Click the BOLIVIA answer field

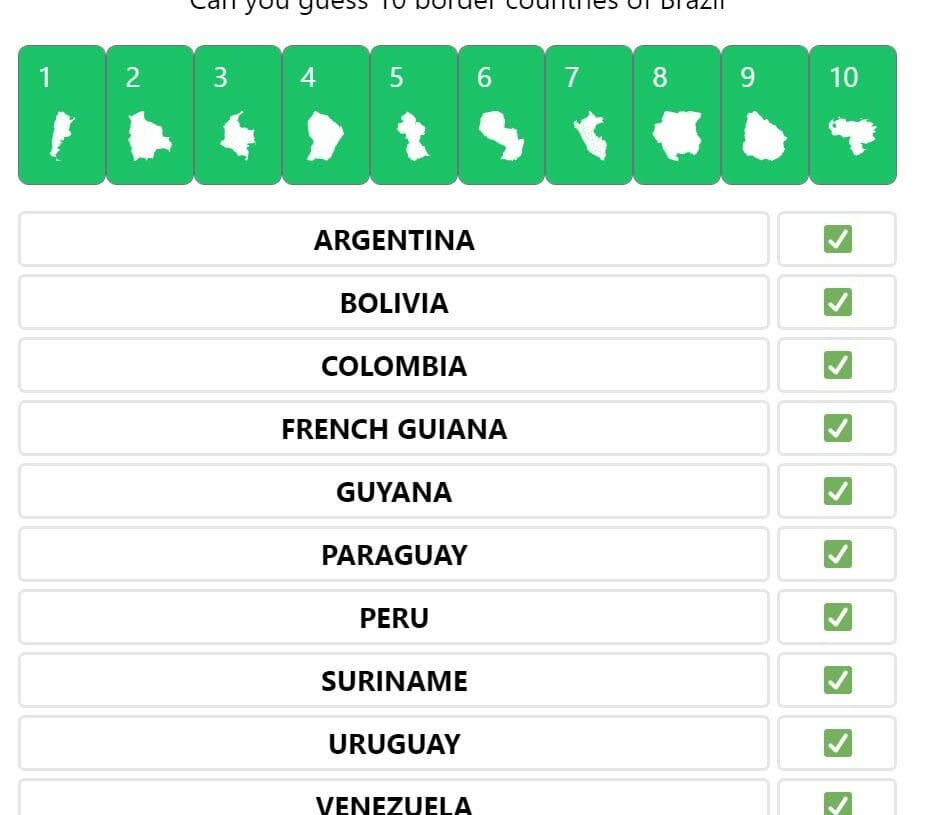point(394,302)
